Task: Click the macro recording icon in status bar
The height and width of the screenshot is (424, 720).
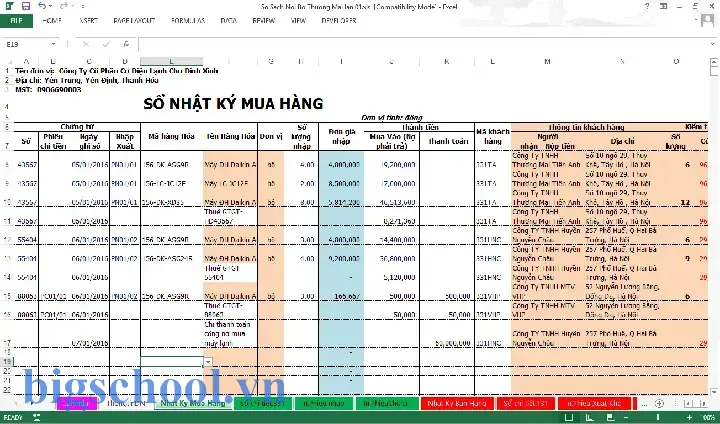Action: tap(36, 417)
